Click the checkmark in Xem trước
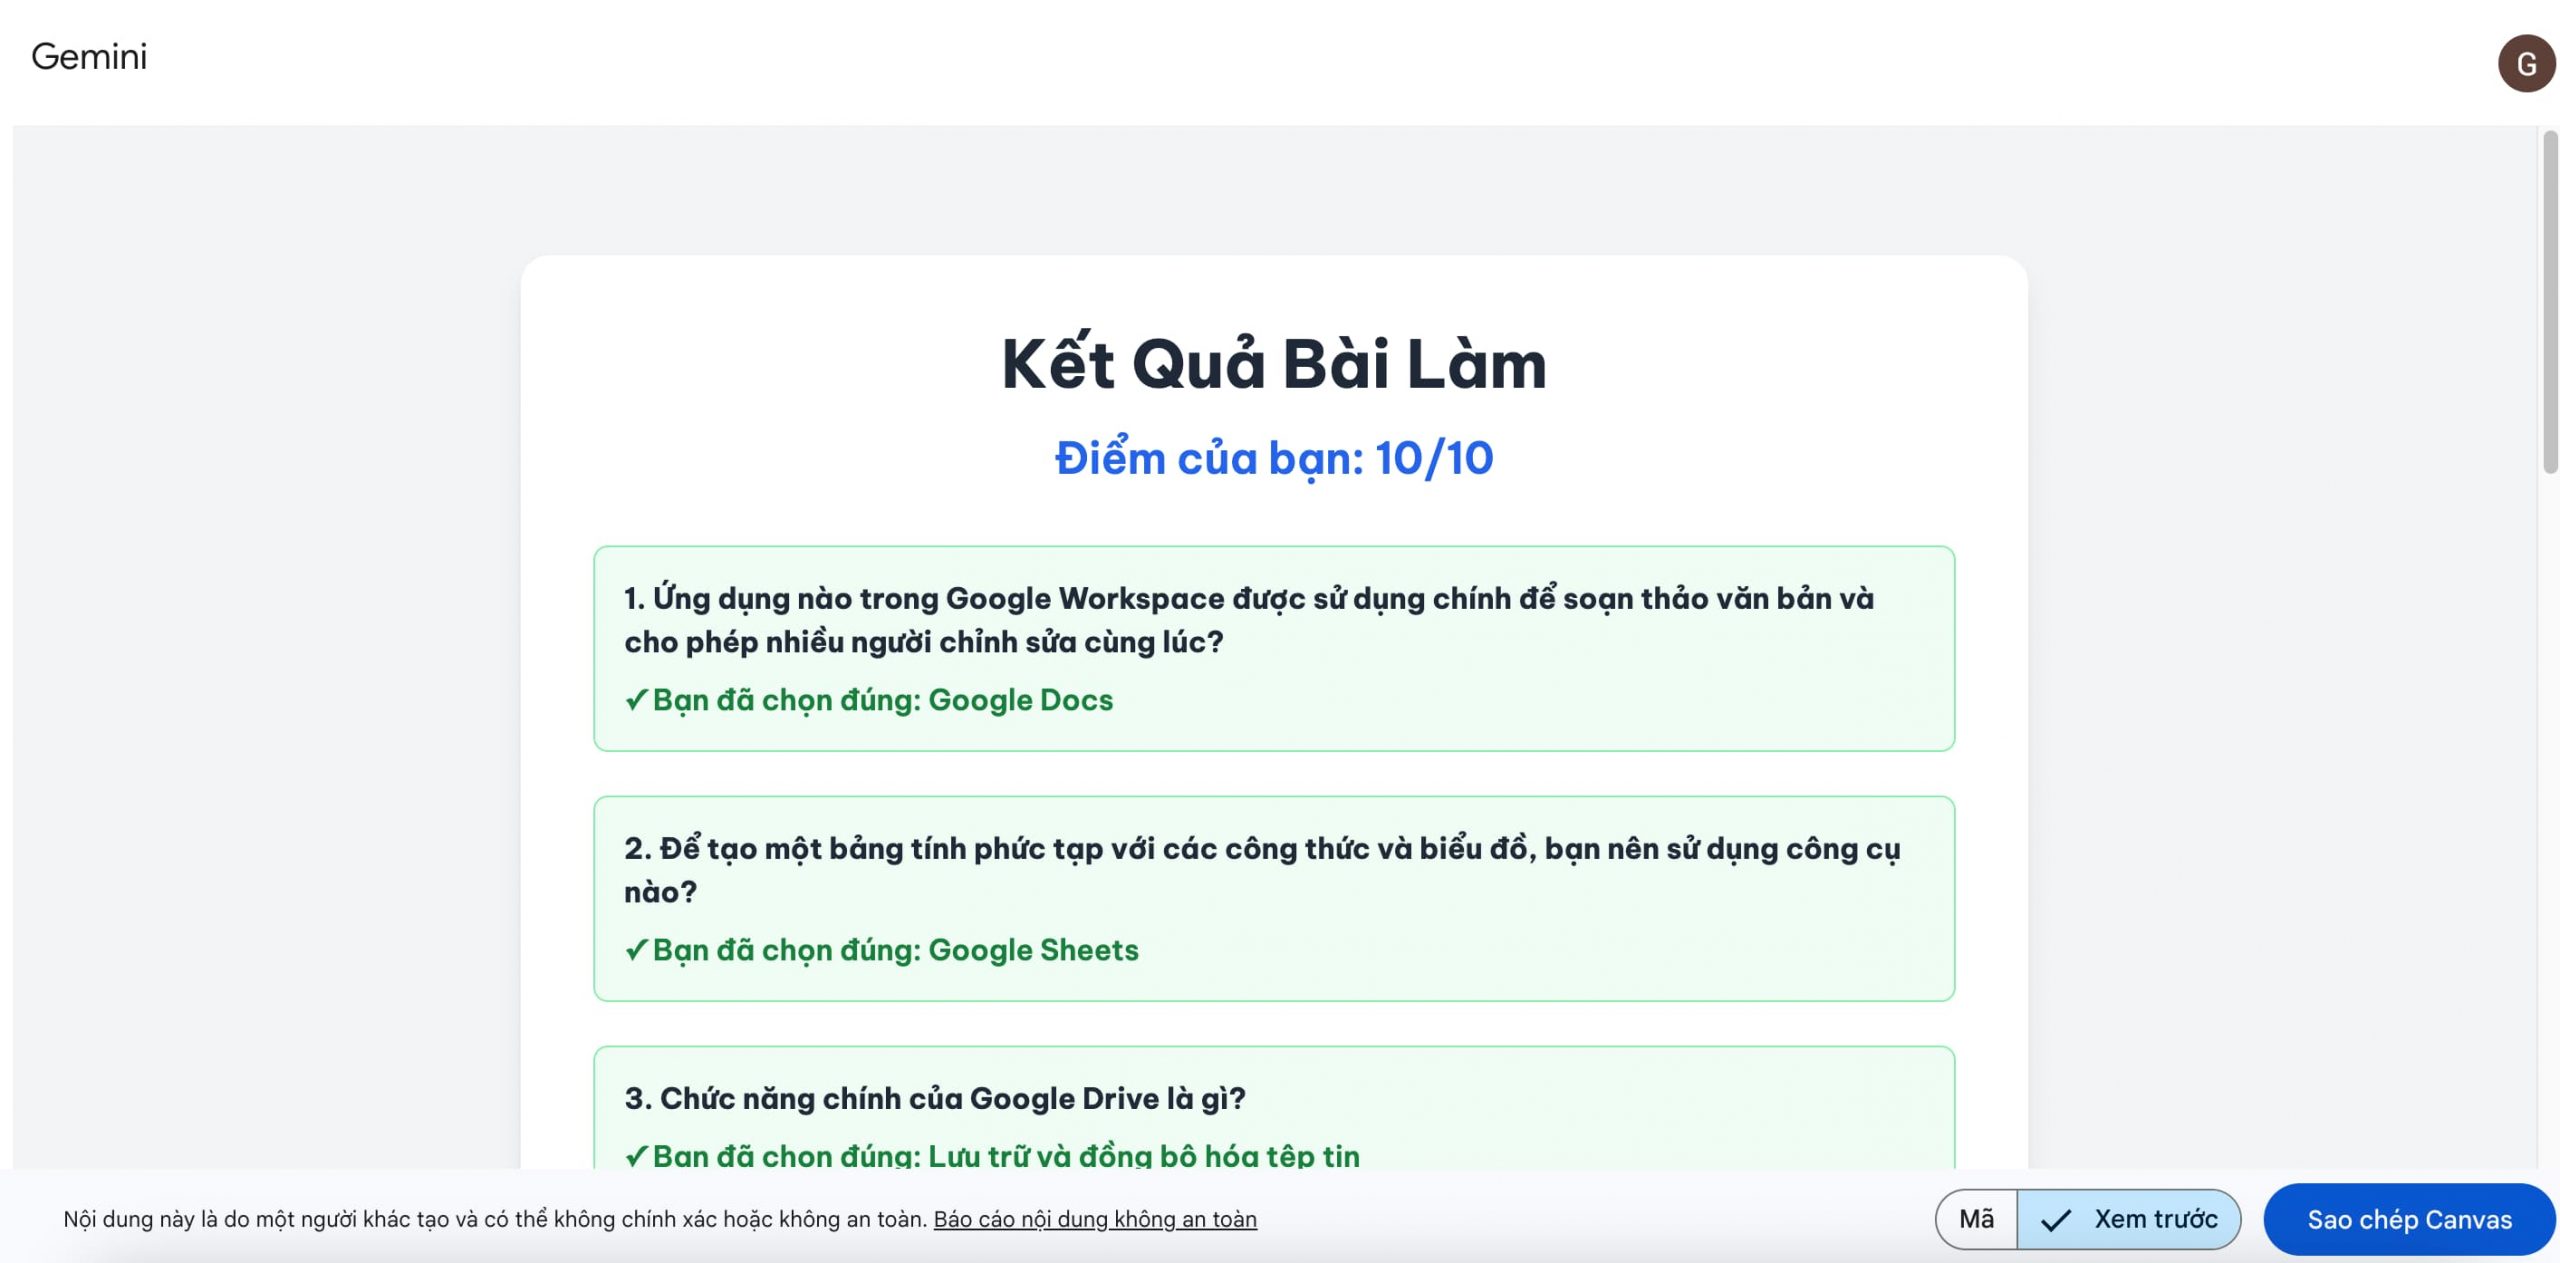The image size is (2560, 1263). tap(2055, 1220)
